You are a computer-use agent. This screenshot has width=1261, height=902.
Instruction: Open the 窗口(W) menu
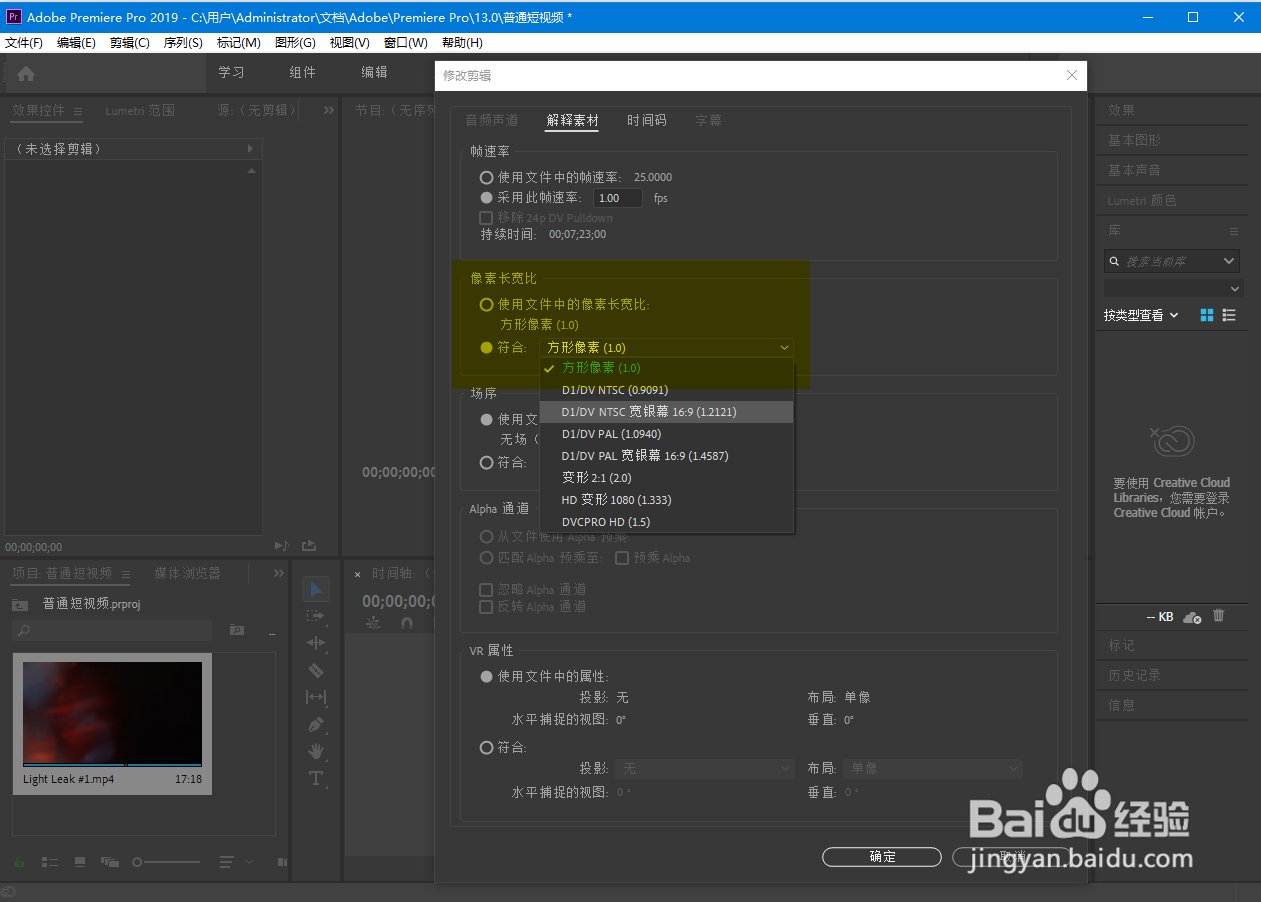point(406,43)
